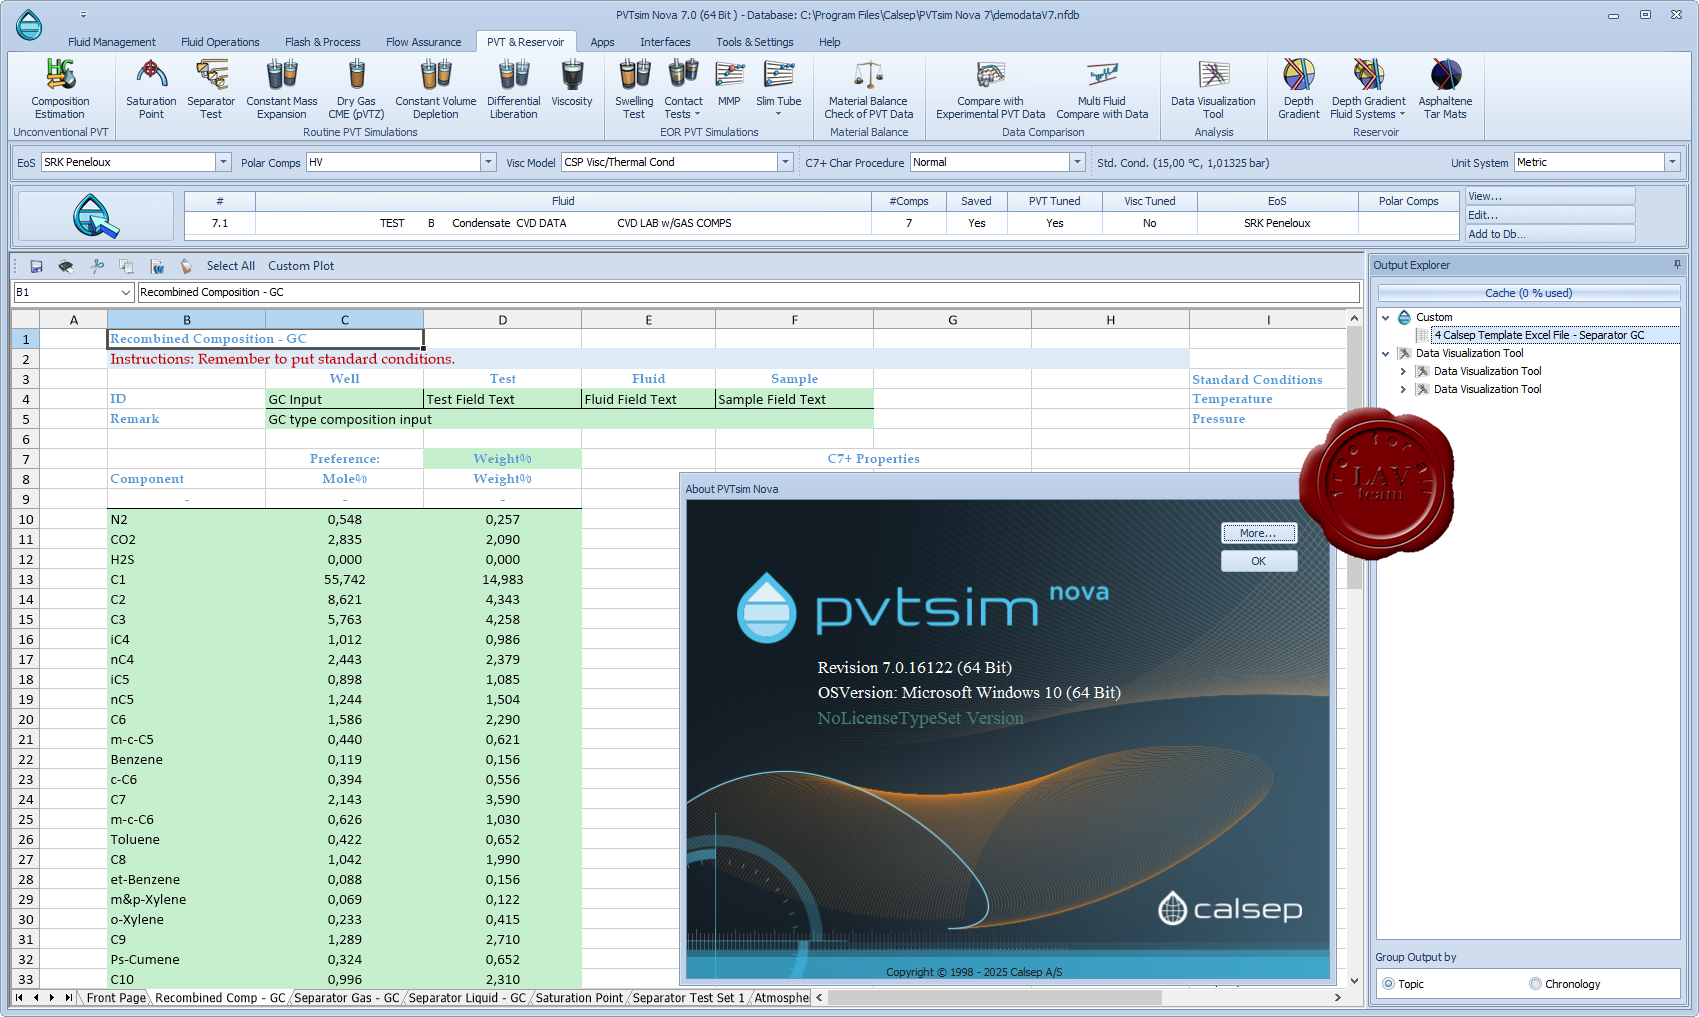Copy selected cells icon

click(126, 266)
